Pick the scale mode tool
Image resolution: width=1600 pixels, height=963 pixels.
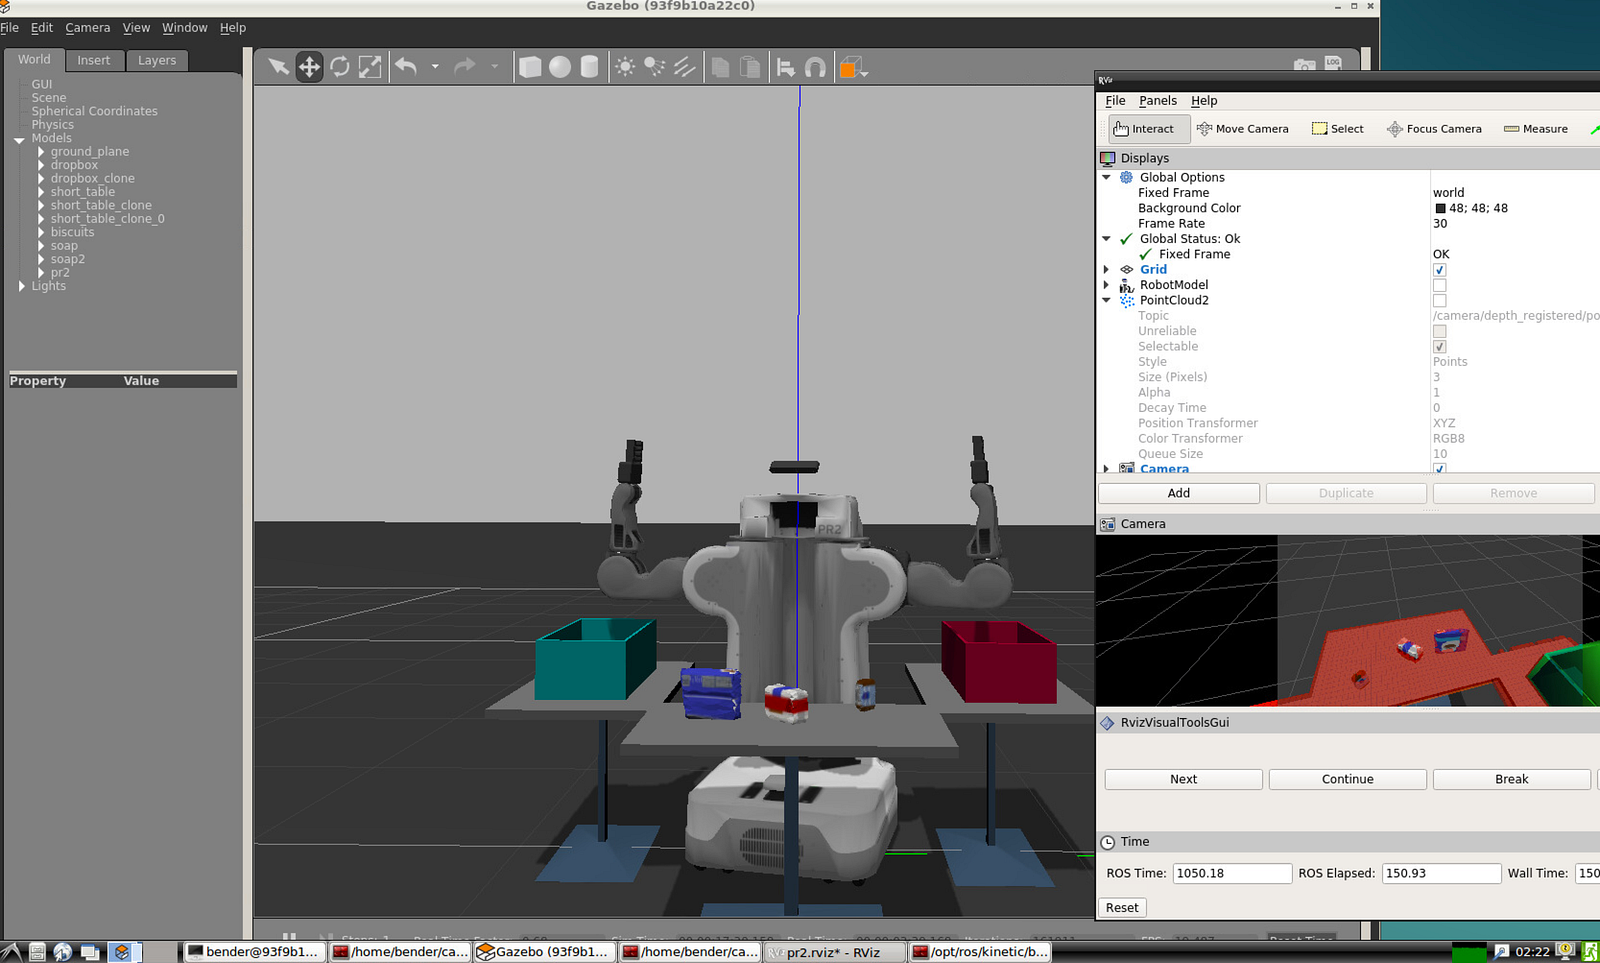370,67
